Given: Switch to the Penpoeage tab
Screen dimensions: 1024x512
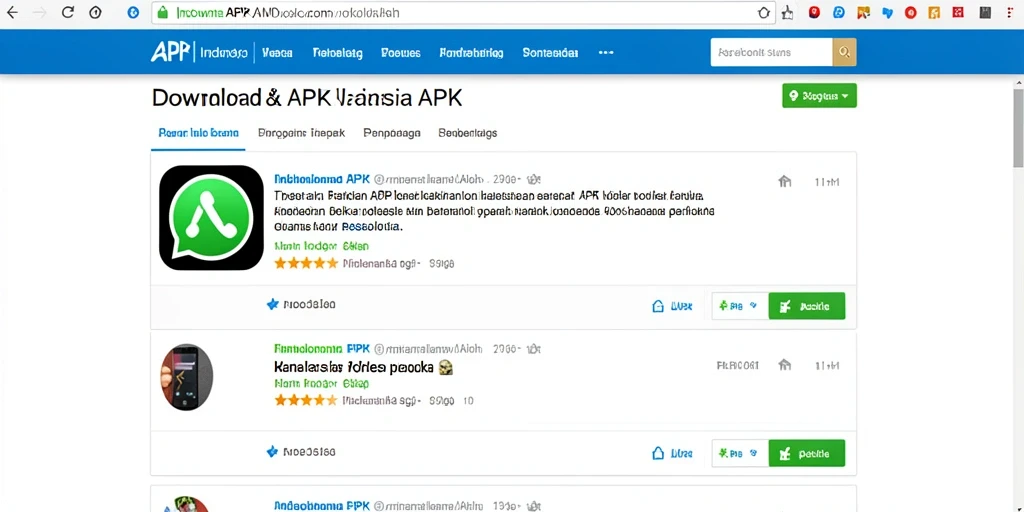Looking at the screenshot, I should tap(392, 133).
